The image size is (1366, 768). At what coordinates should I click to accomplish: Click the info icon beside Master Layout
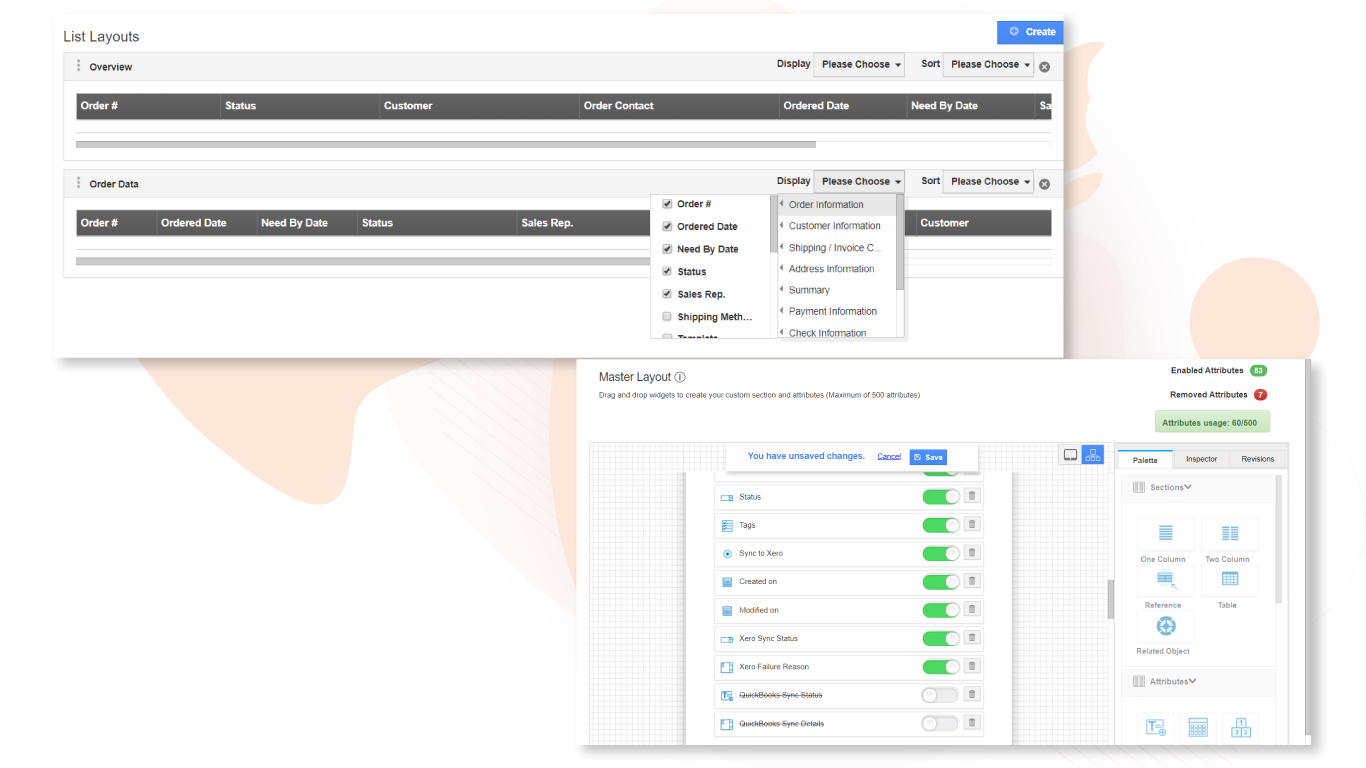[x=680, y=378]
